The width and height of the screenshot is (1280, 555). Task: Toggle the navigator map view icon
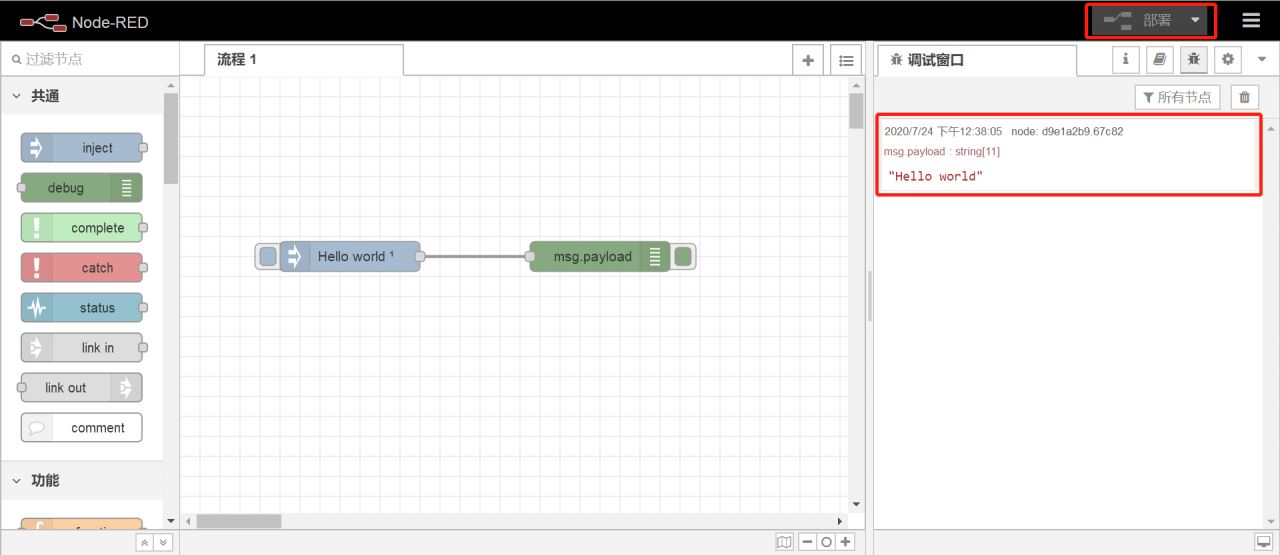785,542
